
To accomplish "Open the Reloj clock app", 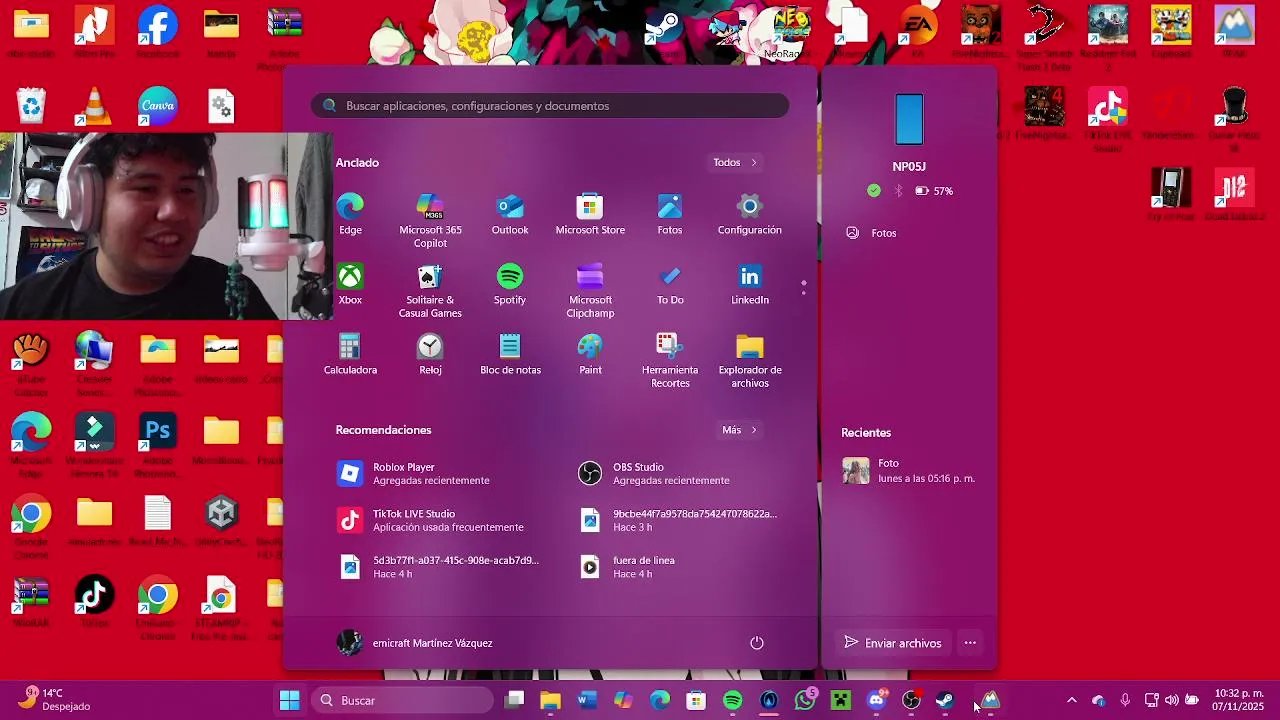I will [430, 355].
